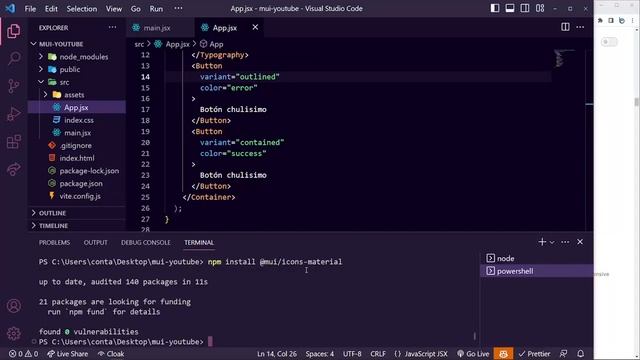This screenshot has width=640, height=360.
Task: Click Prettier in the status bar
Action: point(534,354)
